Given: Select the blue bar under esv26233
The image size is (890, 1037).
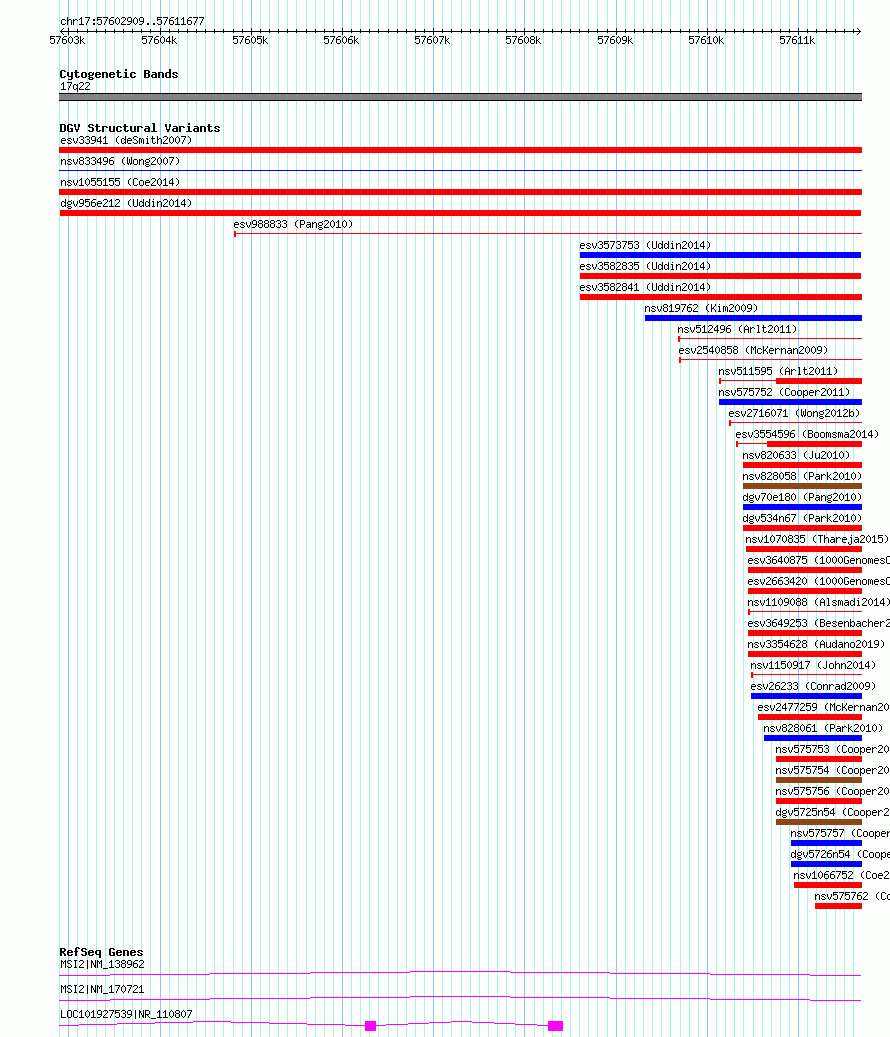Looking at the screenshot, I should tap(806, 696).
